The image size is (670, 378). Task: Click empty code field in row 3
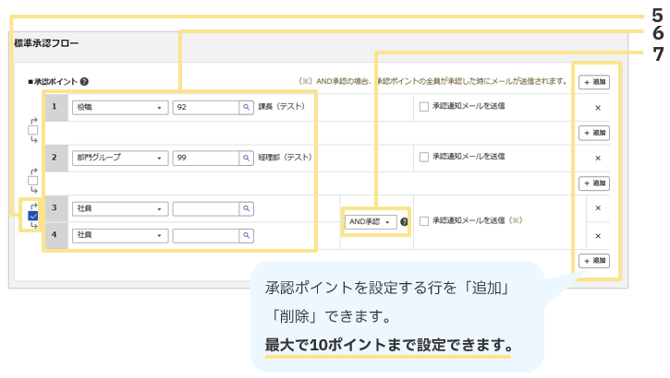[x=206, y=208]
